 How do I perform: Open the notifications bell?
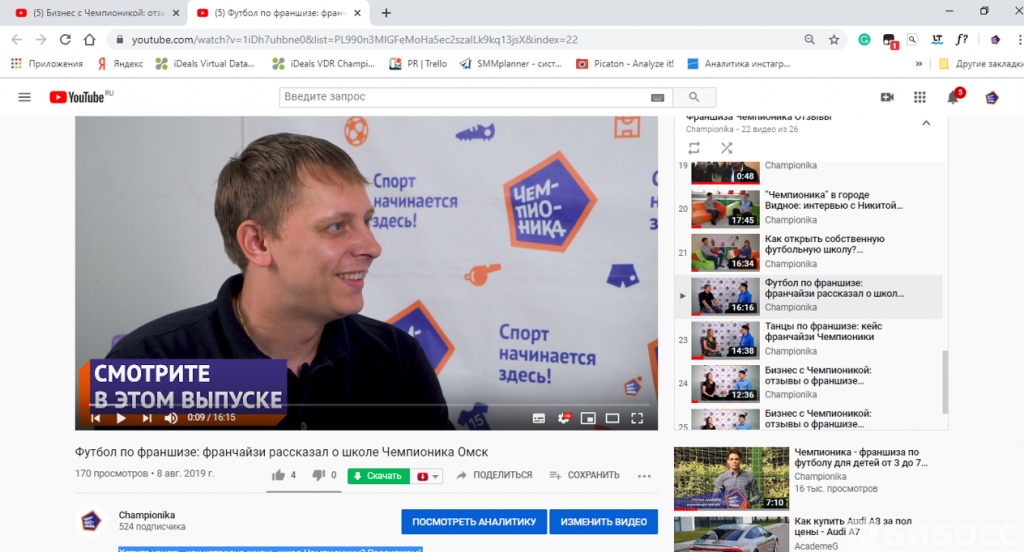pos(953,97)
